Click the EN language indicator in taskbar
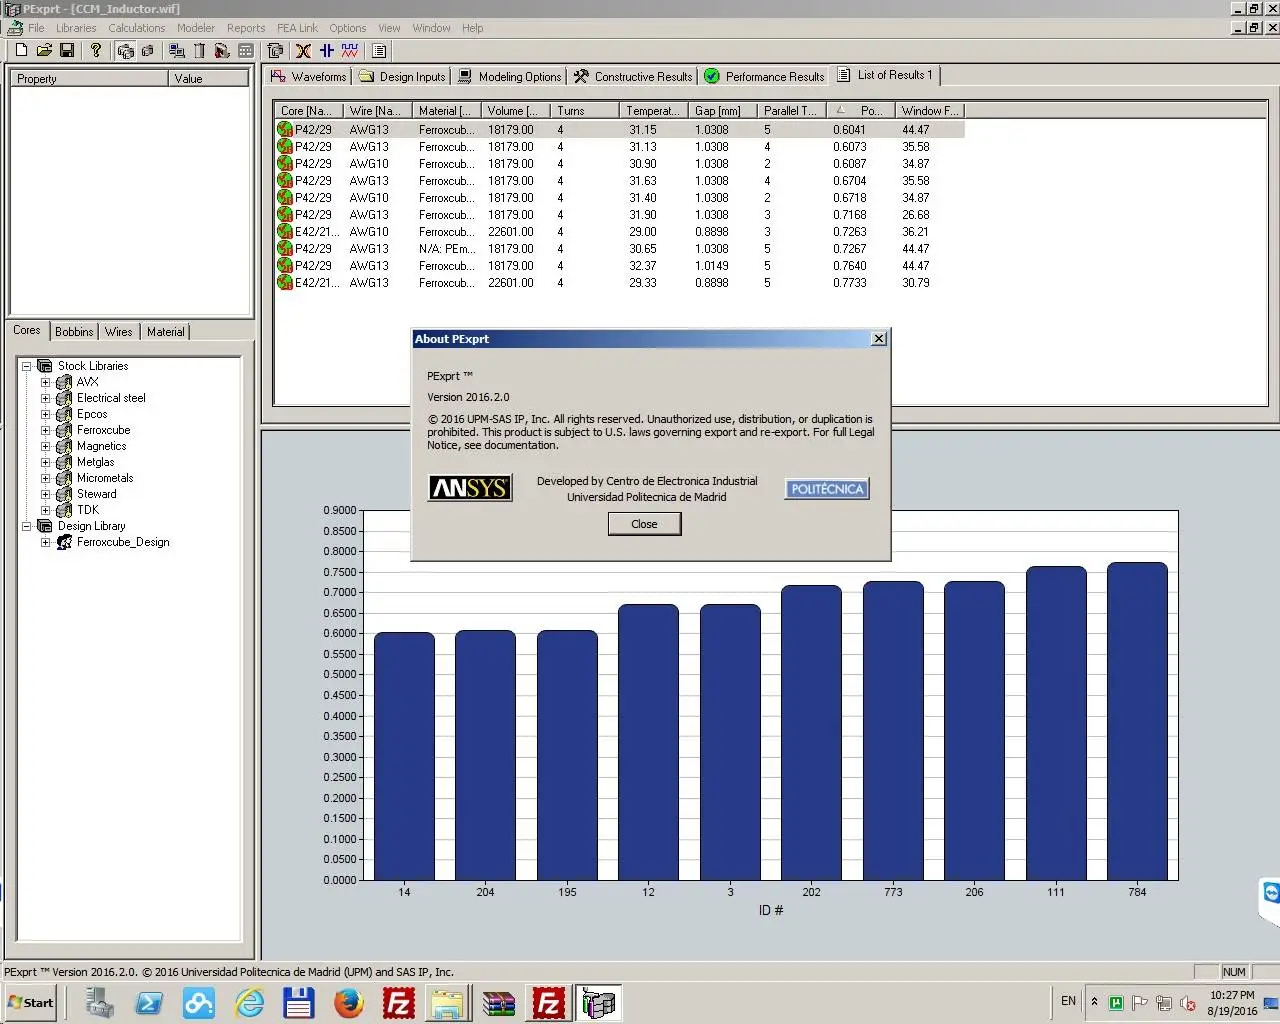1280x1024 pixels. click(1068, 1001)
